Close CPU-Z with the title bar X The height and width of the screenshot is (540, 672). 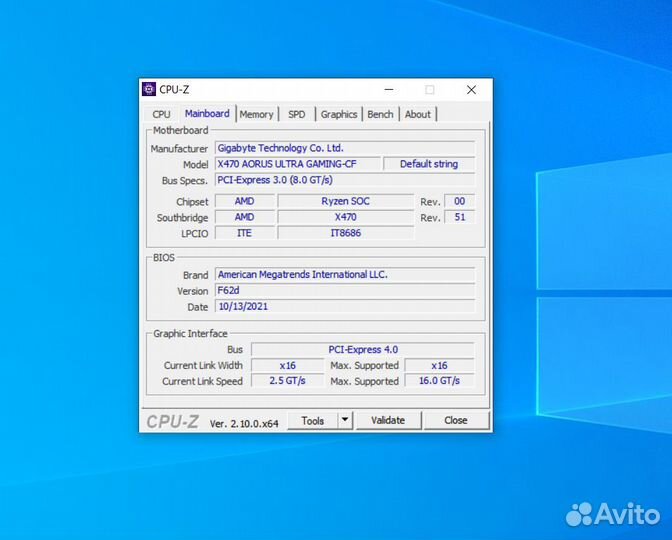click(471, 90)
